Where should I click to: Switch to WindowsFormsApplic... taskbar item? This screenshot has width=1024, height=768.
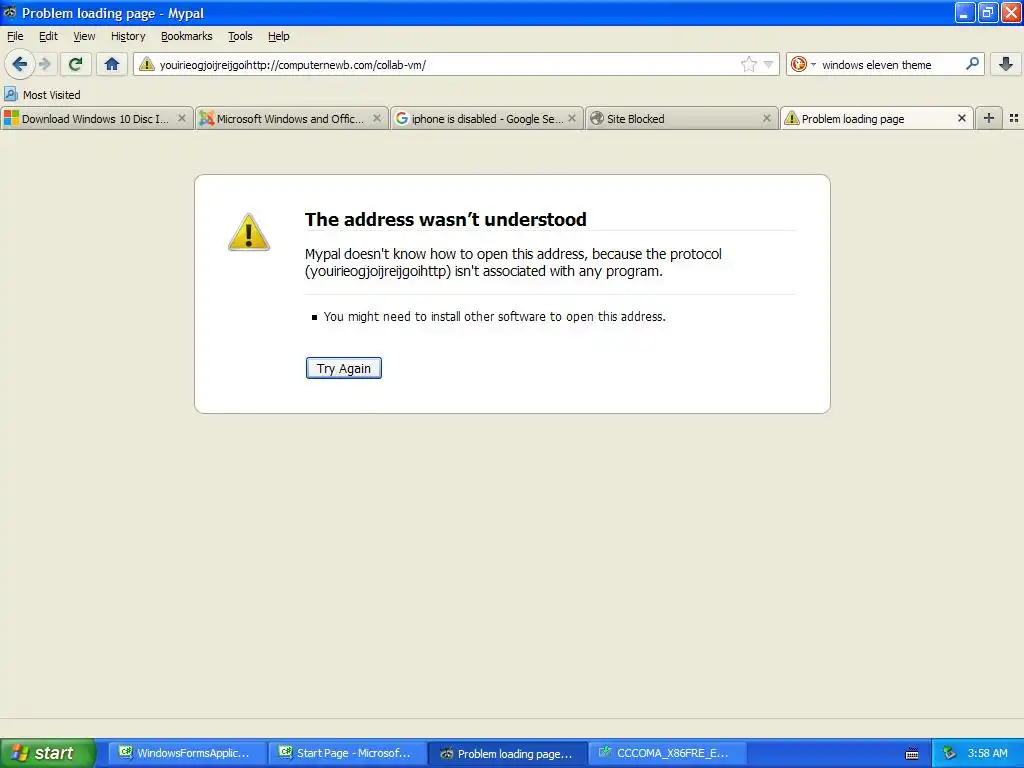[x=187, y=753]
